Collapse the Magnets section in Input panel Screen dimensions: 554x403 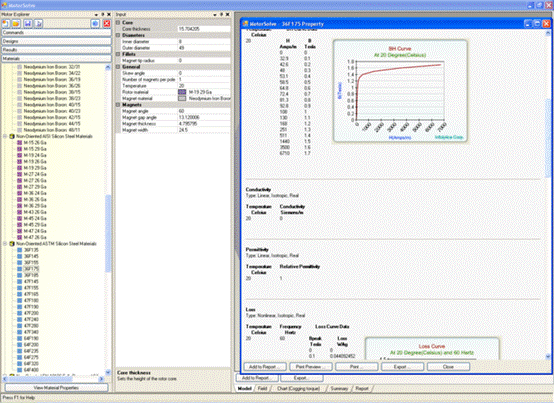tap(118, 105)
